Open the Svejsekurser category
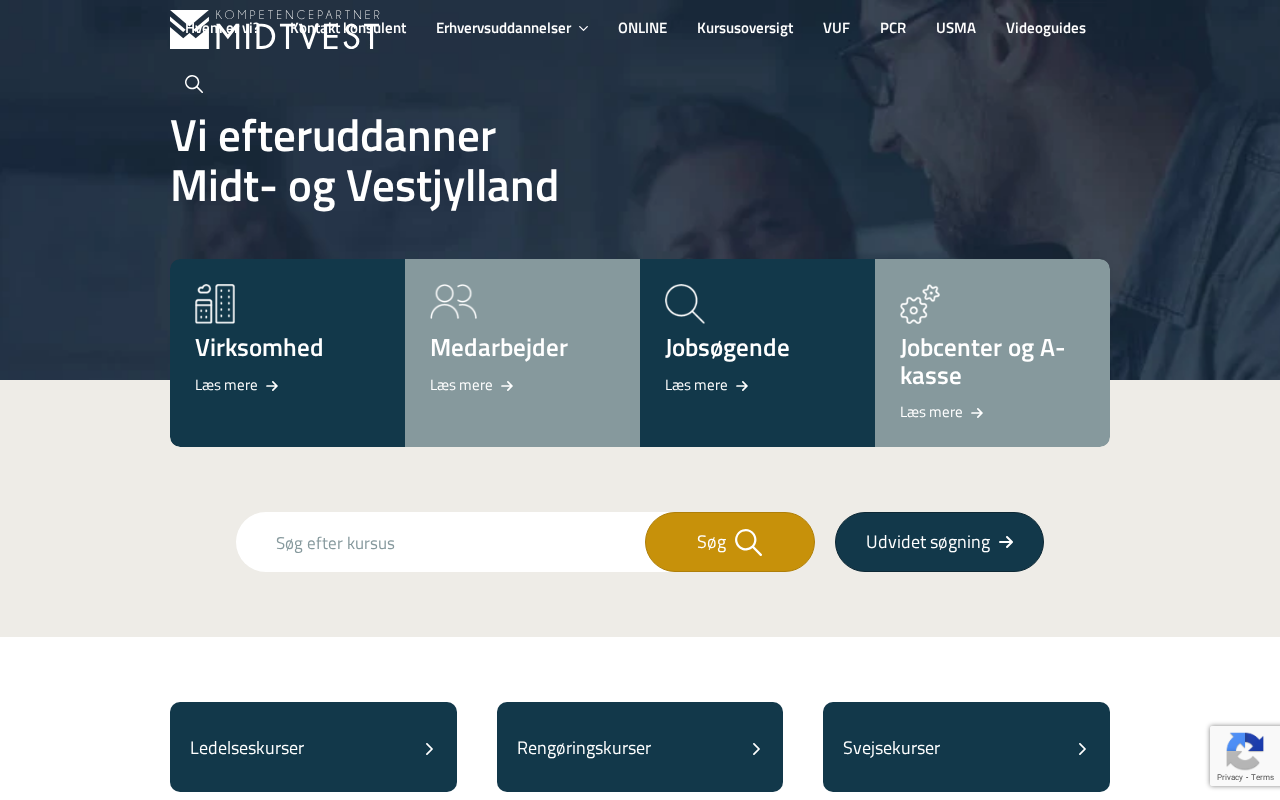The height and width of the screenshot is (800, 1280). tap(966, 747)
